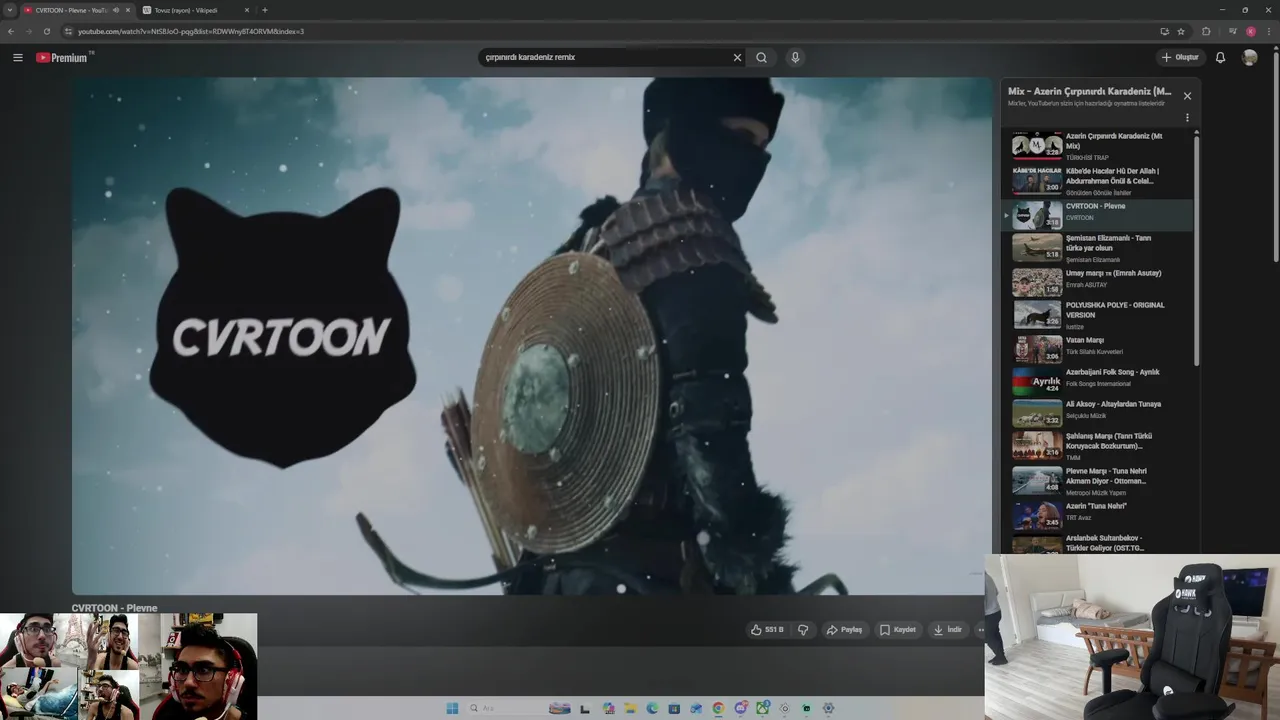Download the video with İndir
The height and width of the screenshot is (720, 1280).
(947, 630)
